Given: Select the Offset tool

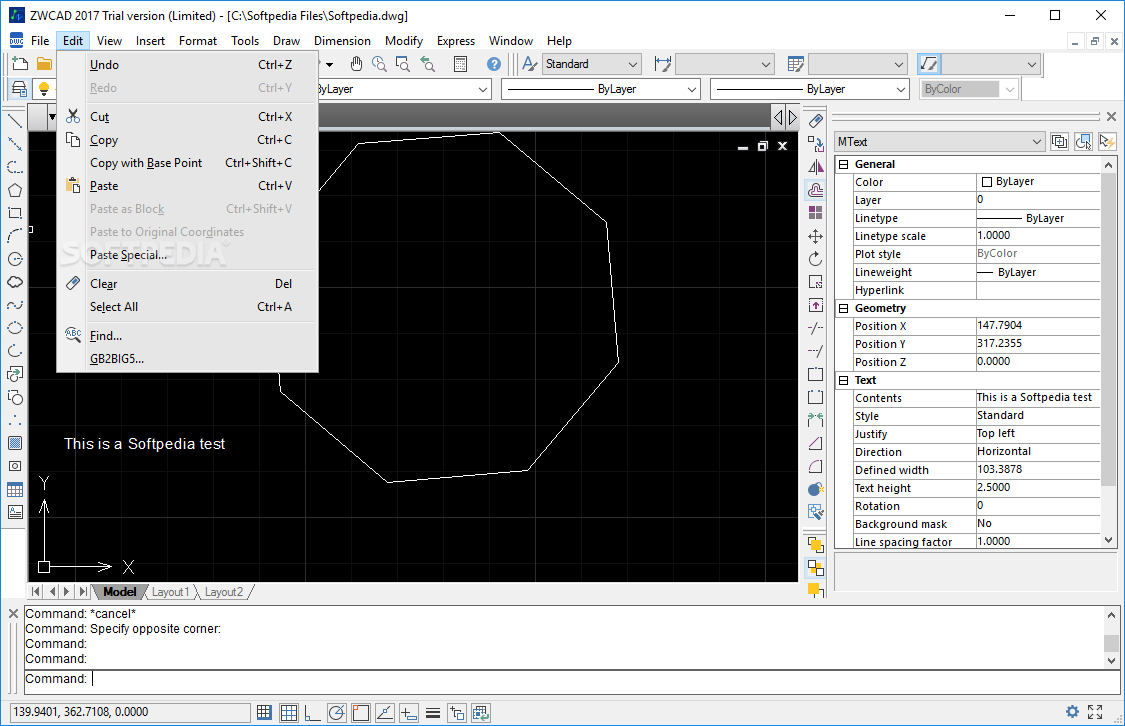Looking at the screenshot, I should pos(815,190).
